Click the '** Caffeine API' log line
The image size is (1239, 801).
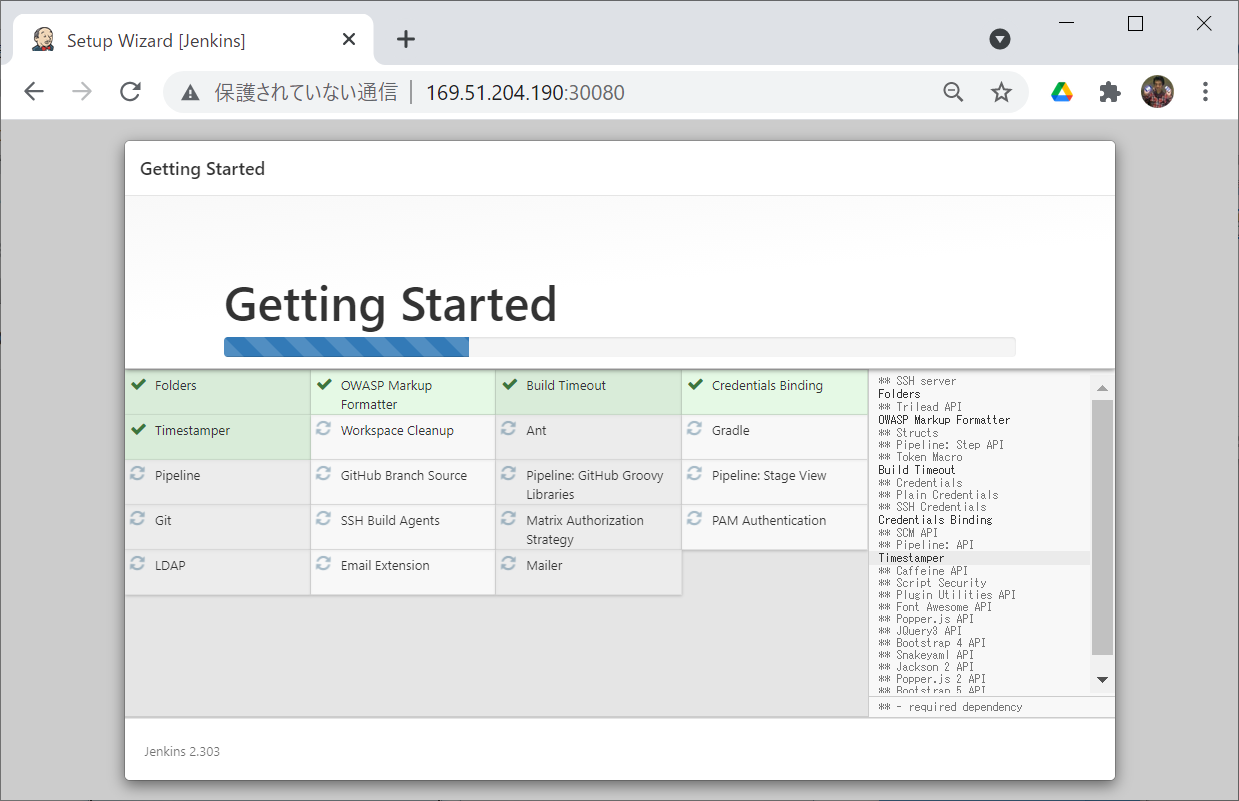[923, 570]
